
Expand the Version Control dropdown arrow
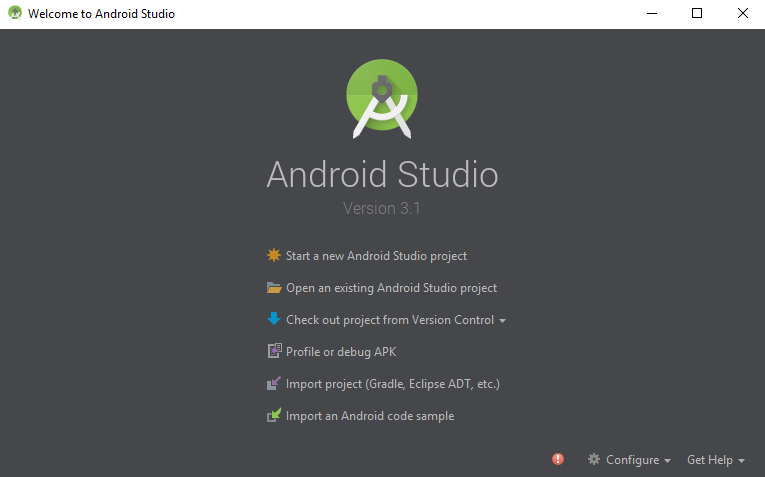pos(503,321)
